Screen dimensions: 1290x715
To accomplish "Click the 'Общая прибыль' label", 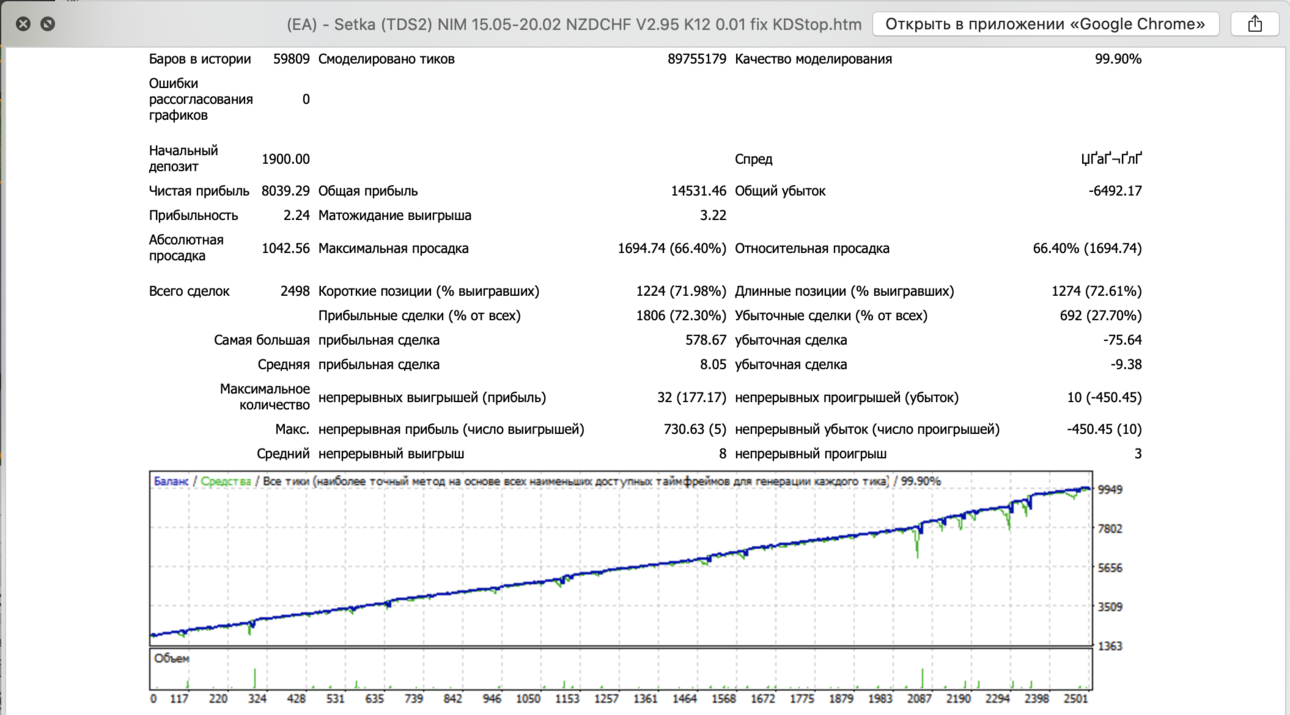I will tap(368, 191).
